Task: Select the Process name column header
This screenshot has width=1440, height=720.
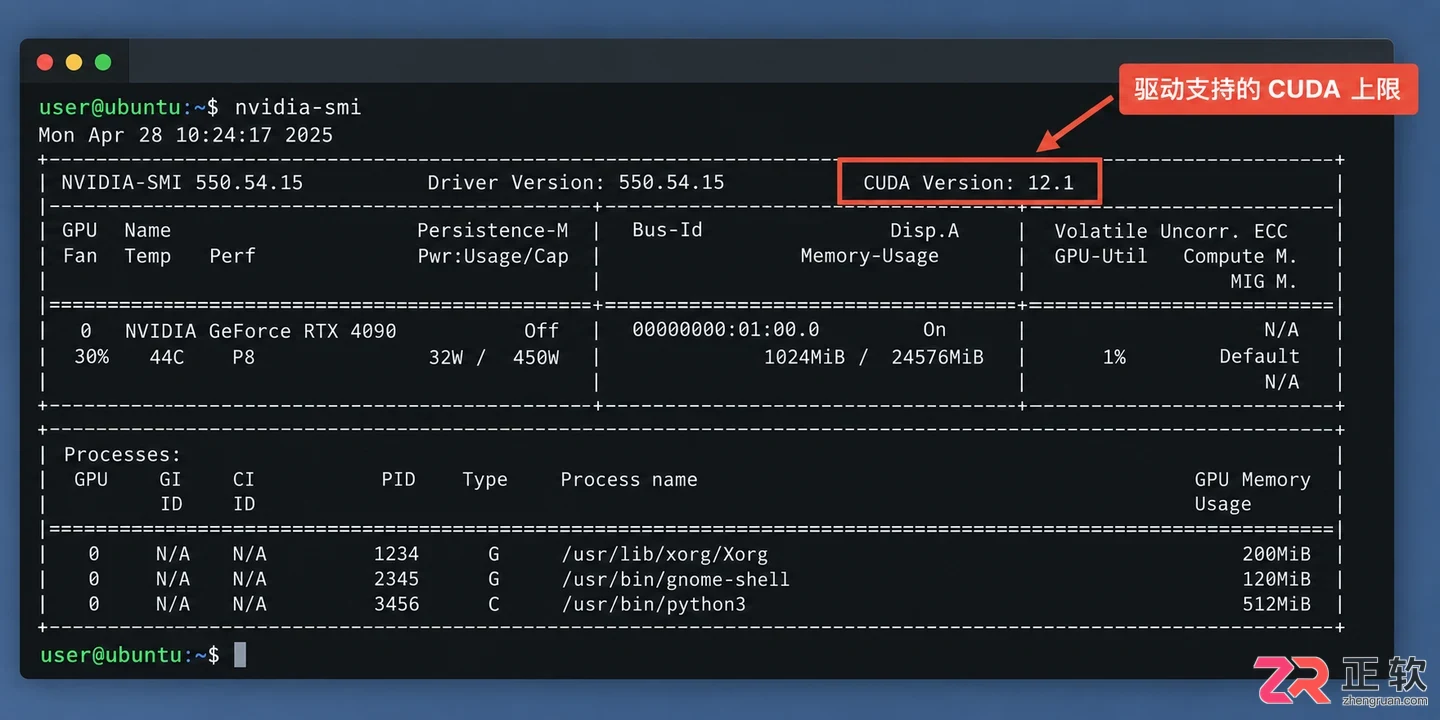Action: tap(629, 480)
